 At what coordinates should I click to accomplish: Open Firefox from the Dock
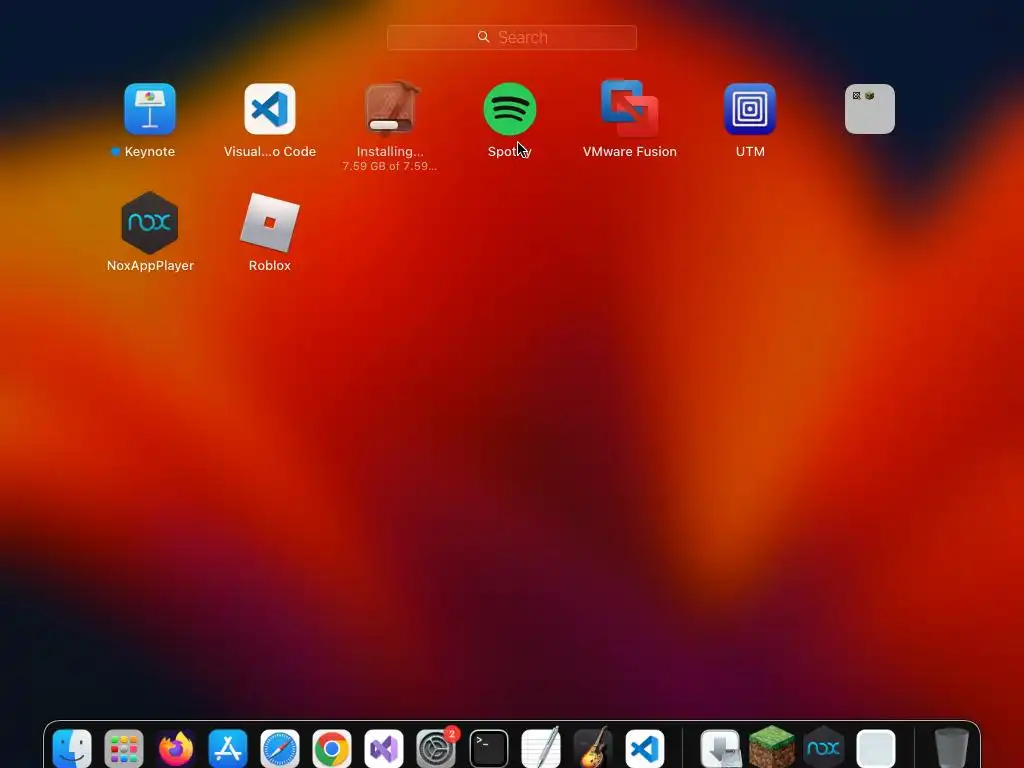coord(176,748)
